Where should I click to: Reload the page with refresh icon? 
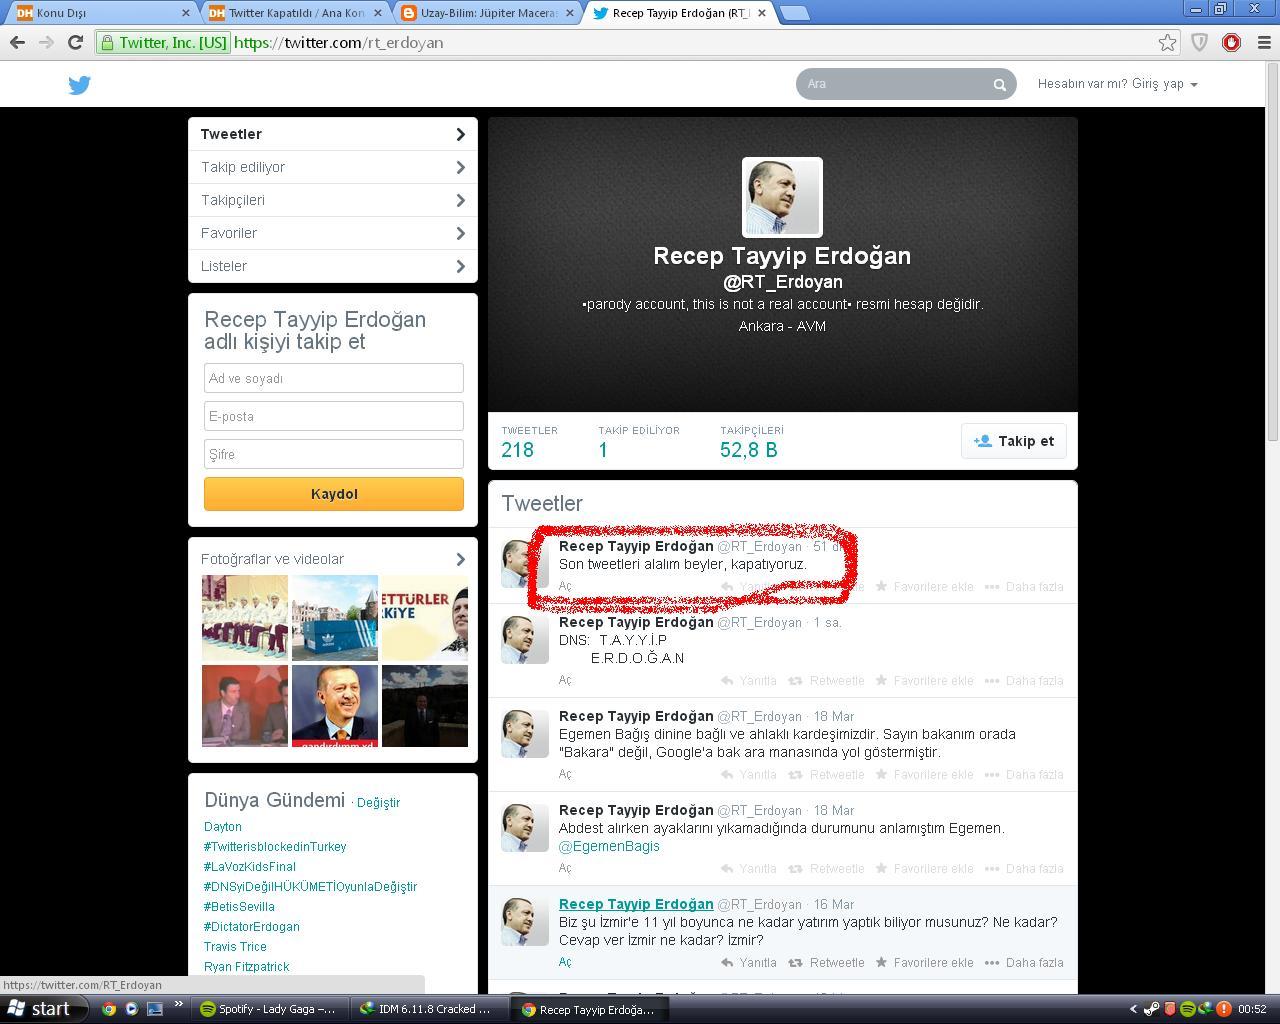tap(75, 43)
